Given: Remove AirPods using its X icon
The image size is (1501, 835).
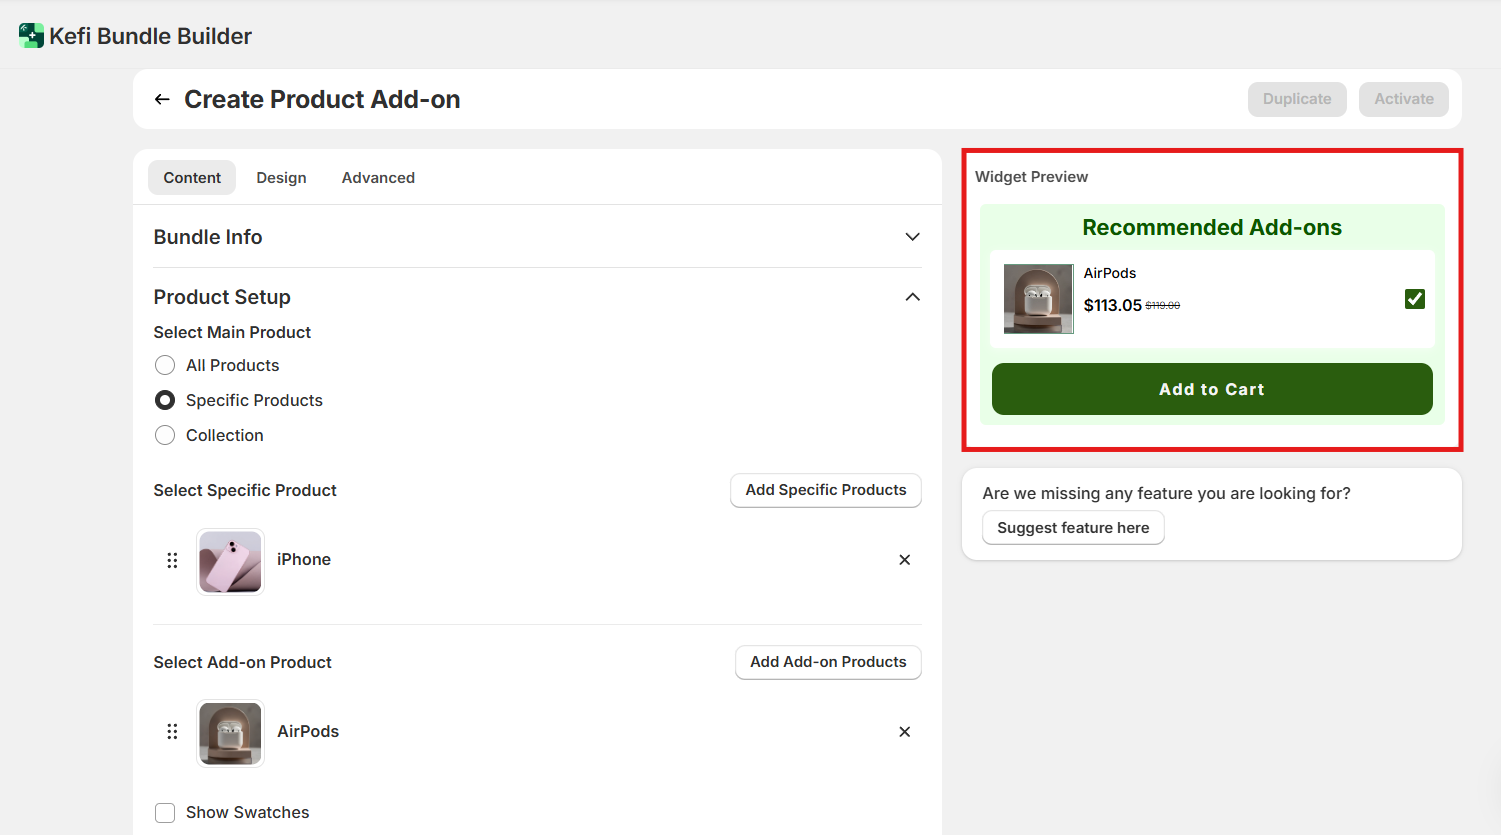Looking at the screenshot, I should (904, 732).
